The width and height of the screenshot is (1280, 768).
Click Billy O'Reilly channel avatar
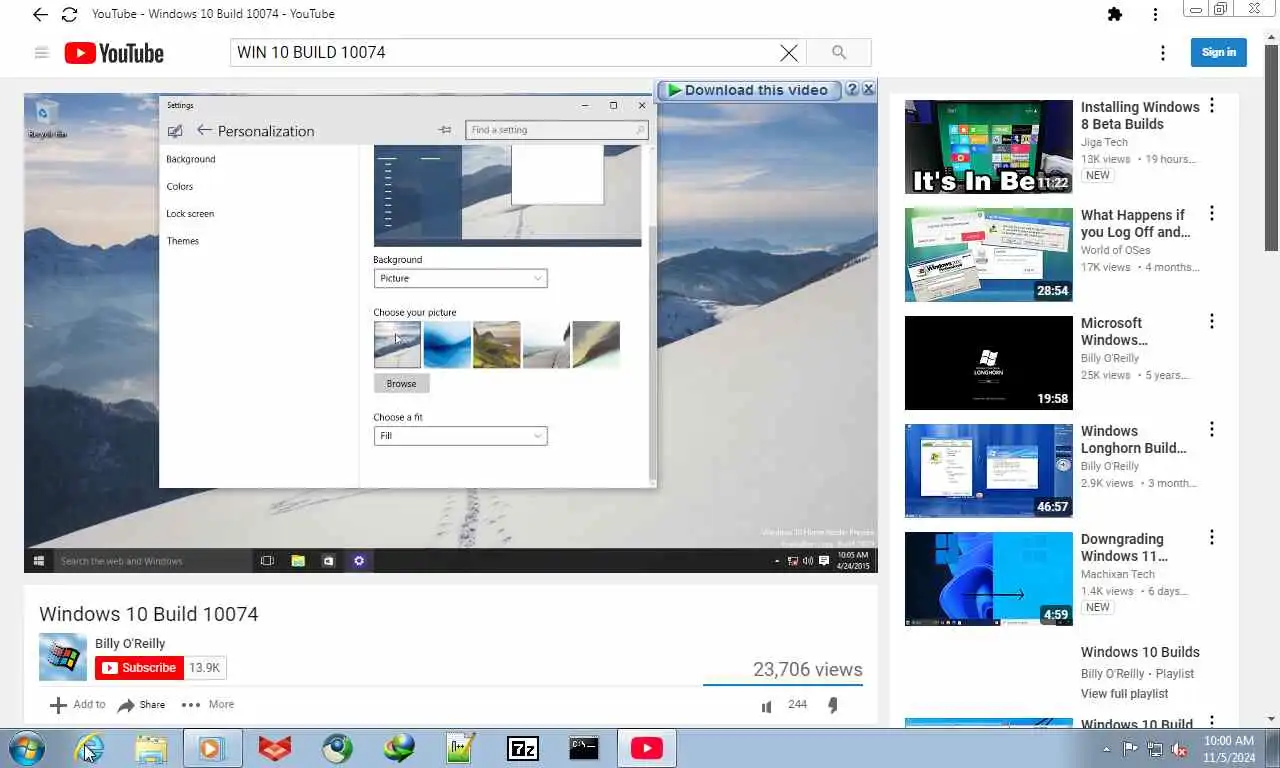tap(63, 657)
